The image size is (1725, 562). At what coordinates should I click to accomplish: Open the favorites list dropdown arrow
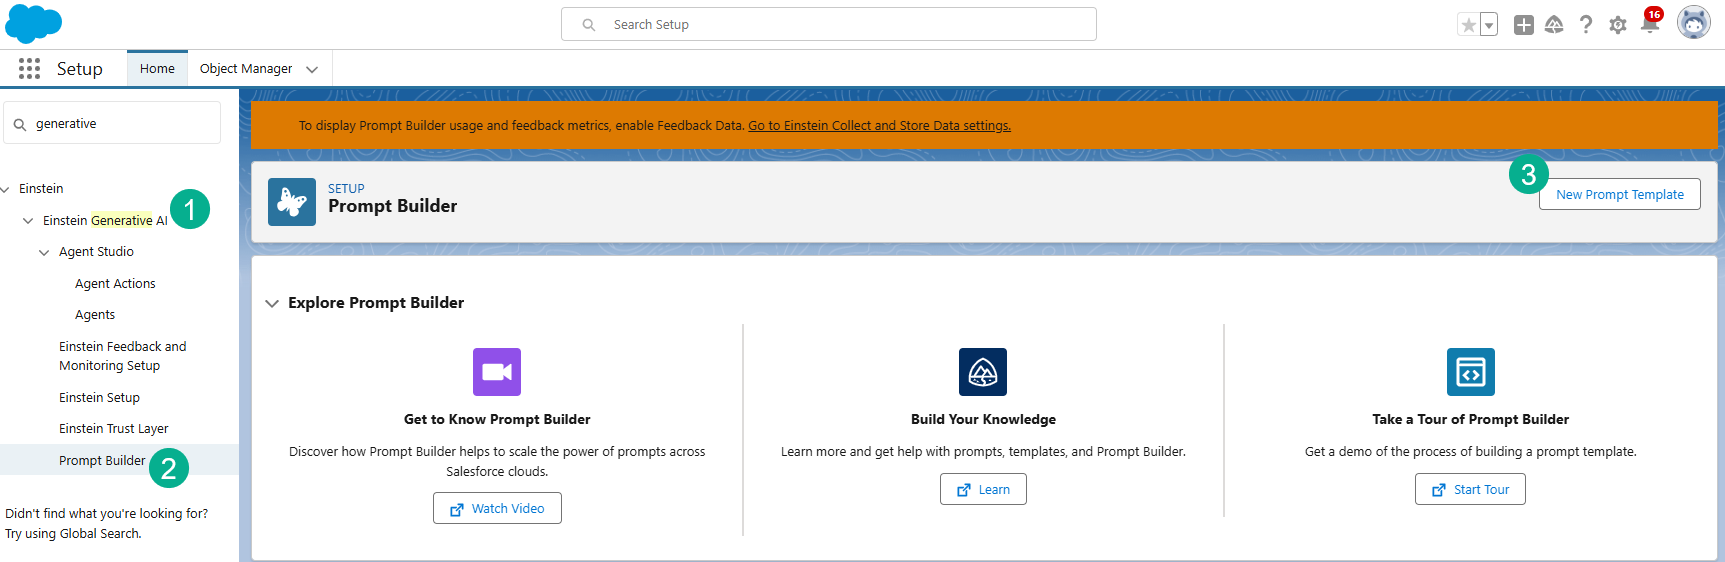(x=1489, y=25)
